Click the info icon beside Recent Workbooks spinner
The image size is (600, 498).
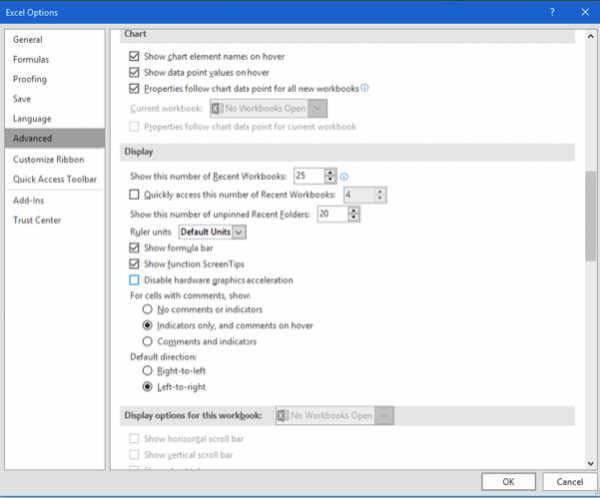(x=344, y=177)
